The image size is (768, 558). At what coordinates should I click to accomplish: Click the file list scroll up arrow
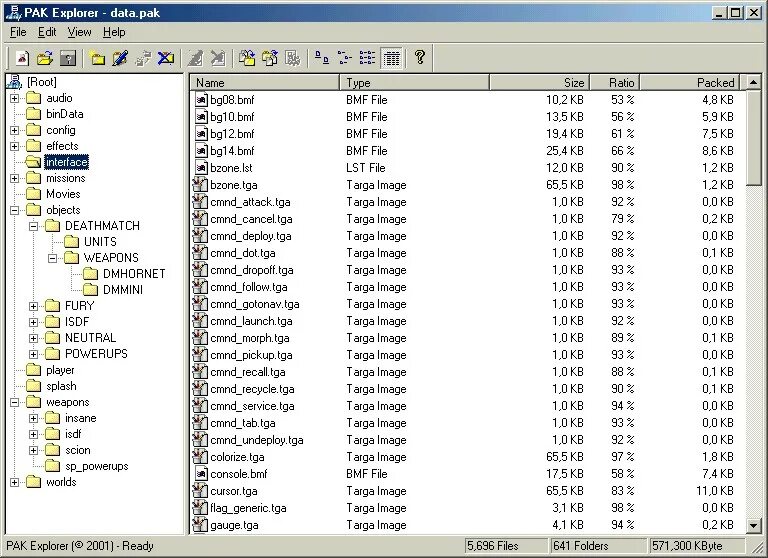pyautogui.click(x=754, y=82)
